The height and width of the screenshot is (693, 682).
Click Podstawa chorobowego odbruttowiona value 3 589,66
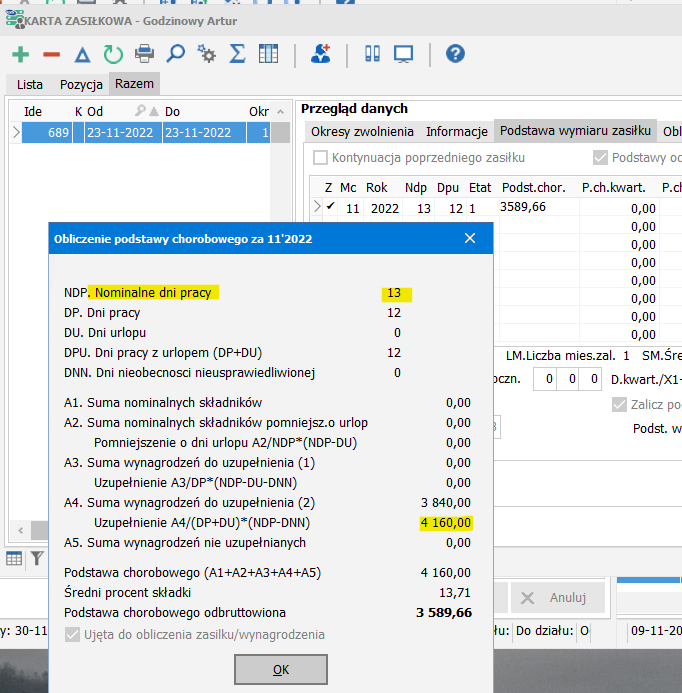pyautogui.click(x=444, y=613)
